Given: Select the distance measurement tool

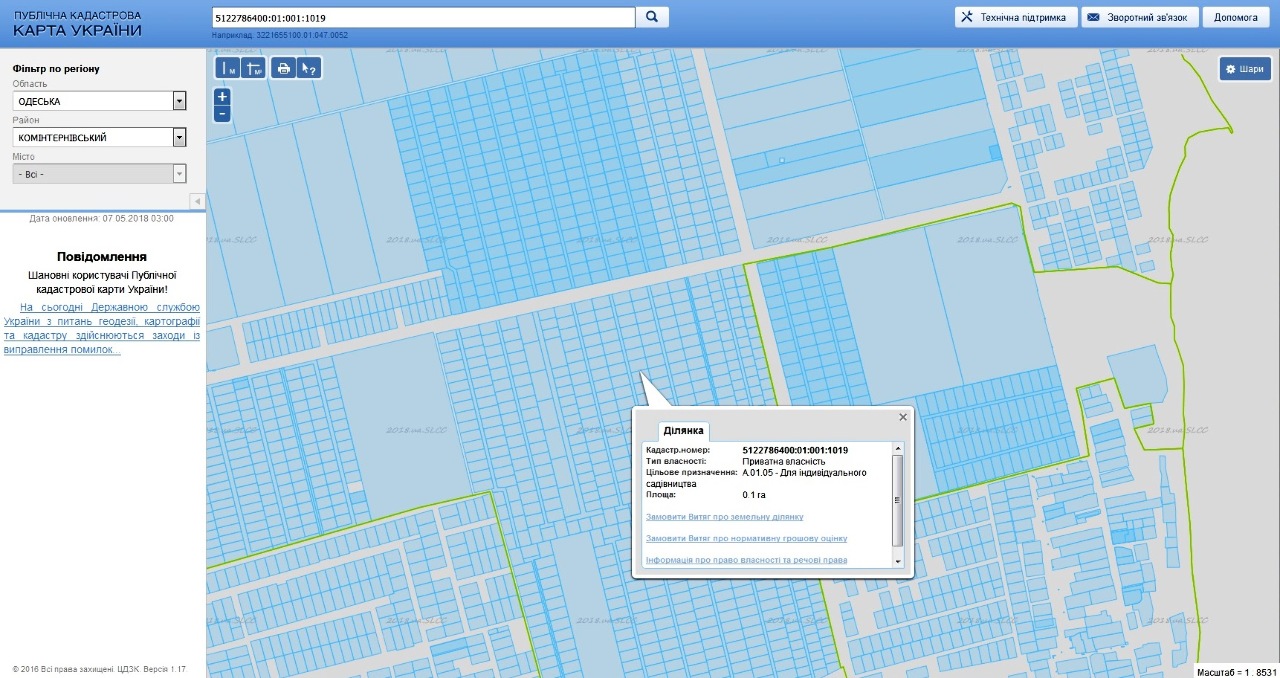Looking at the screenshot, I should pyautogui.click(x=228, y=68).
